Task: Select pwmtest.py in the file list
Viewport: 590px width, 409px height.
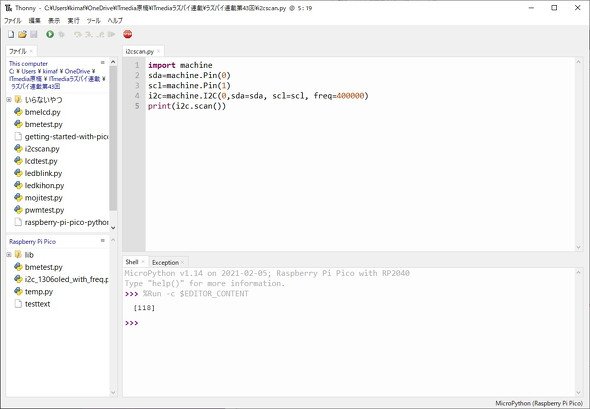Action: (x=44, y=210)
